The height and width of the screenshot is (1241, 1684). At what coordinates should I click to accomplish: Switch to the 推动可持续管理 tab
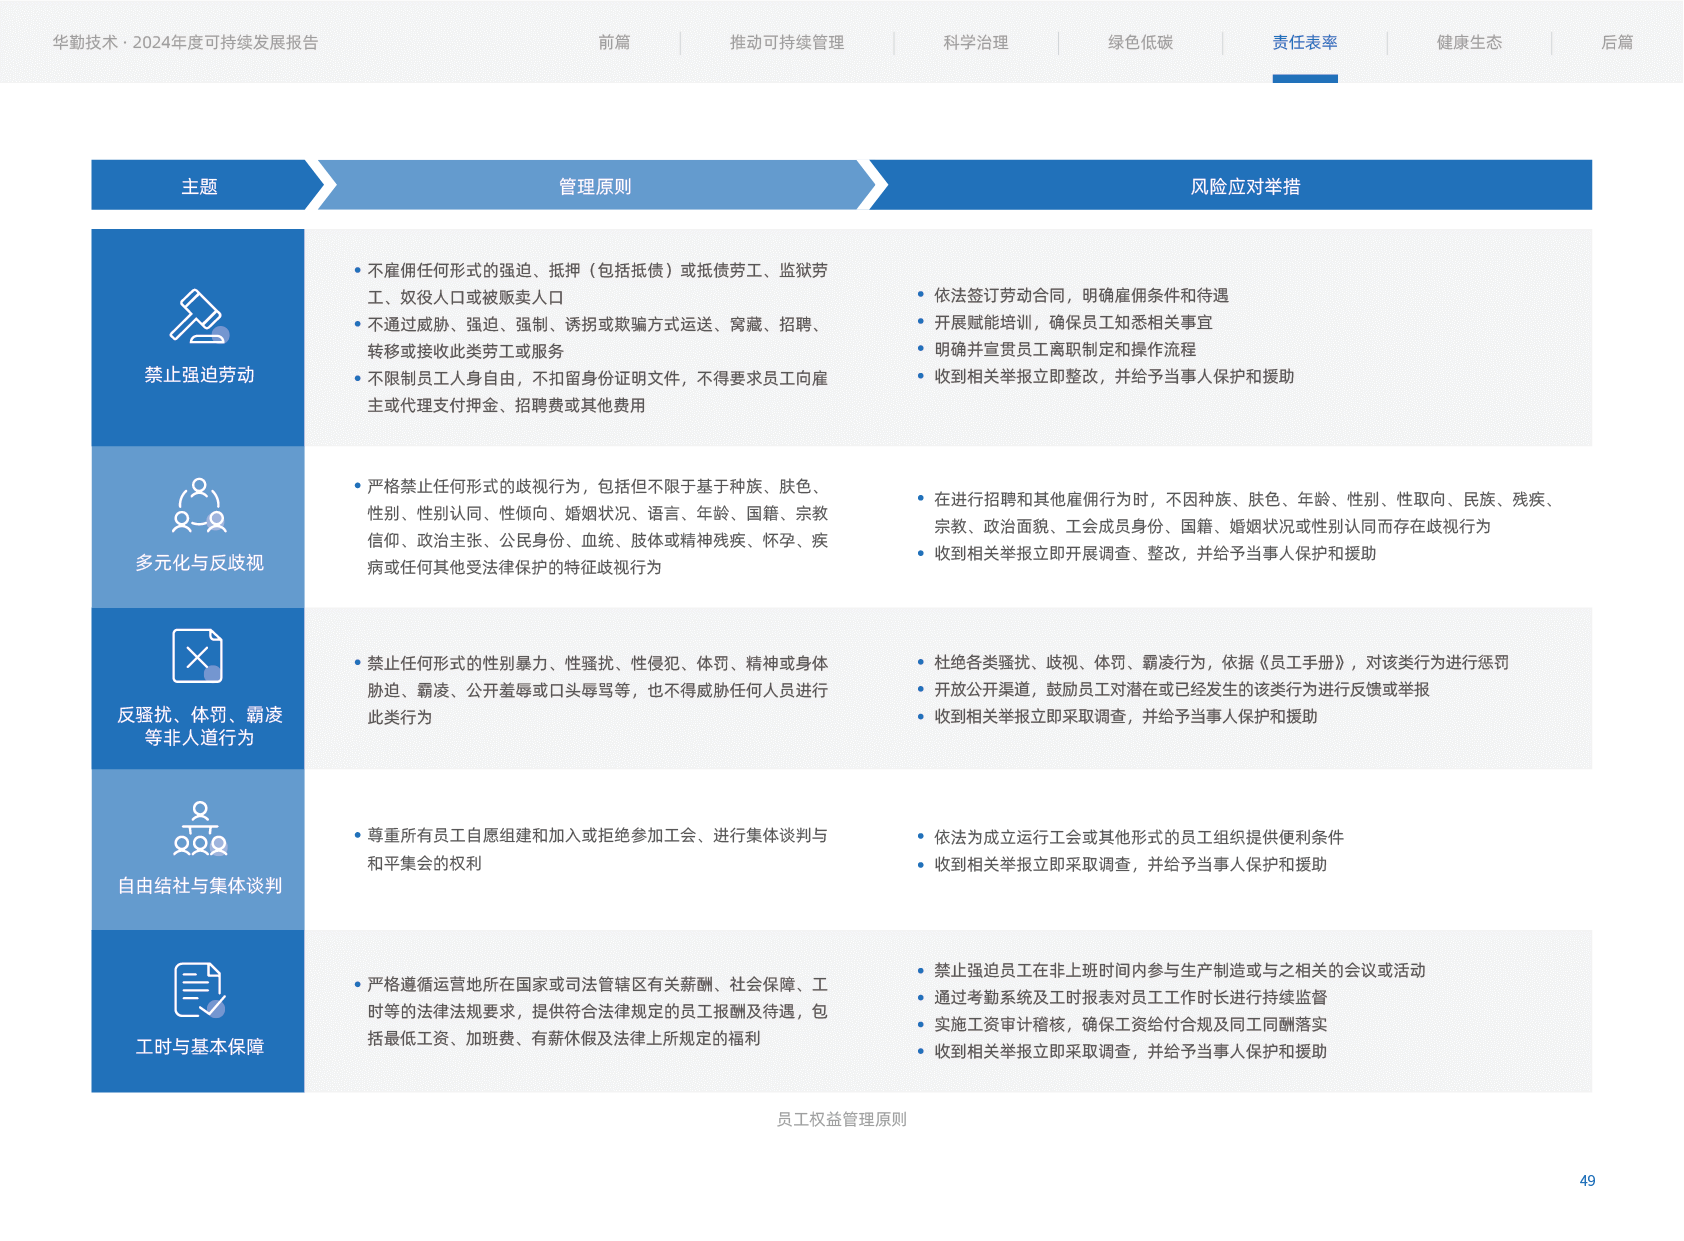(787, 42)
